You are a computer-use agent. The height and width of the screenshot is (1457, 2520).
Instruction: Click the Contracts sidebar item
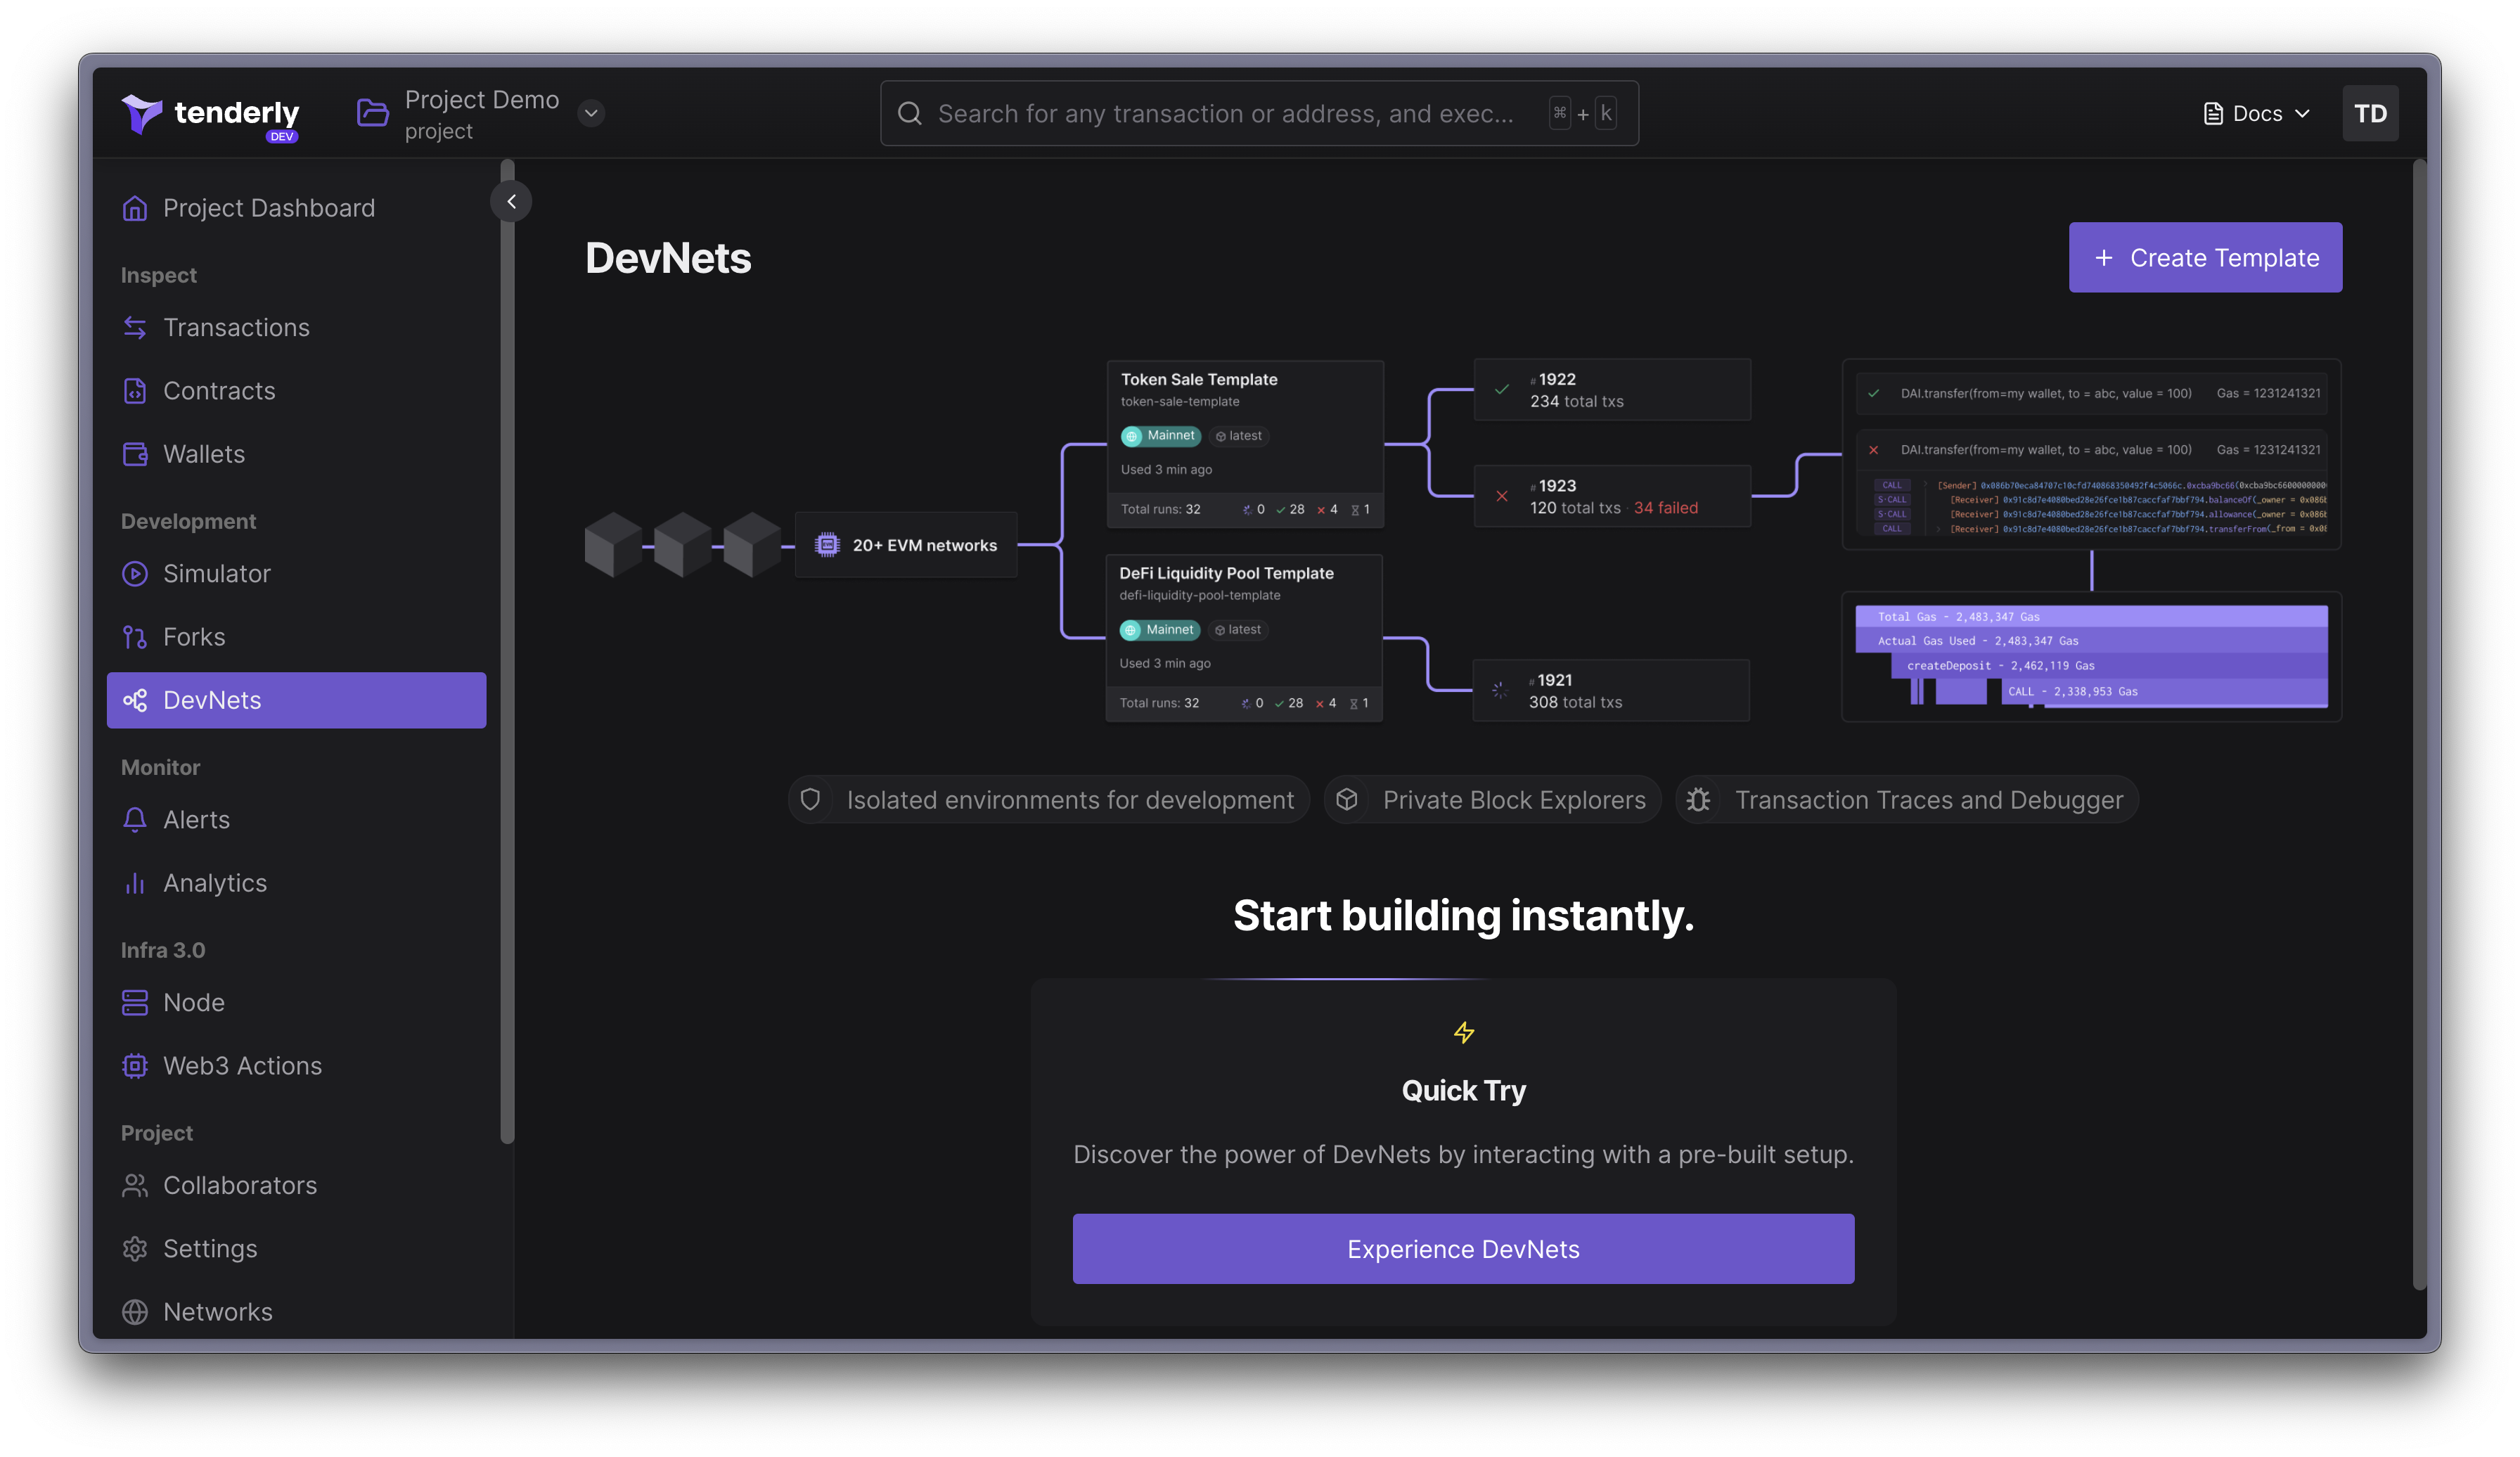coord(220,390)
